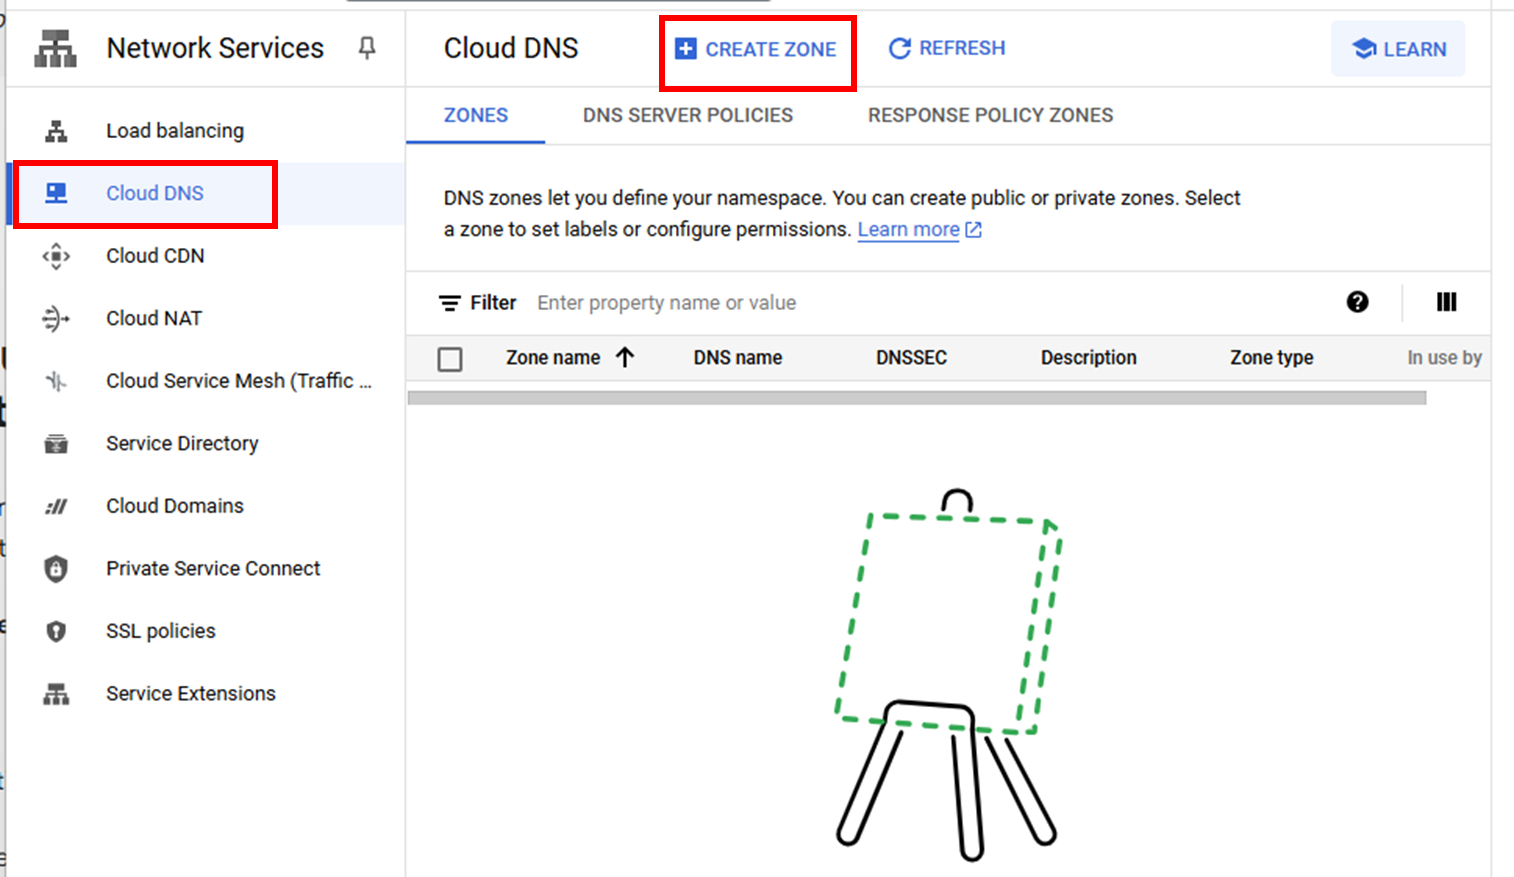Click the Cloud DNS sidebar icon
This screenshot has height=877, width=1514.
(x=56, y=193)
